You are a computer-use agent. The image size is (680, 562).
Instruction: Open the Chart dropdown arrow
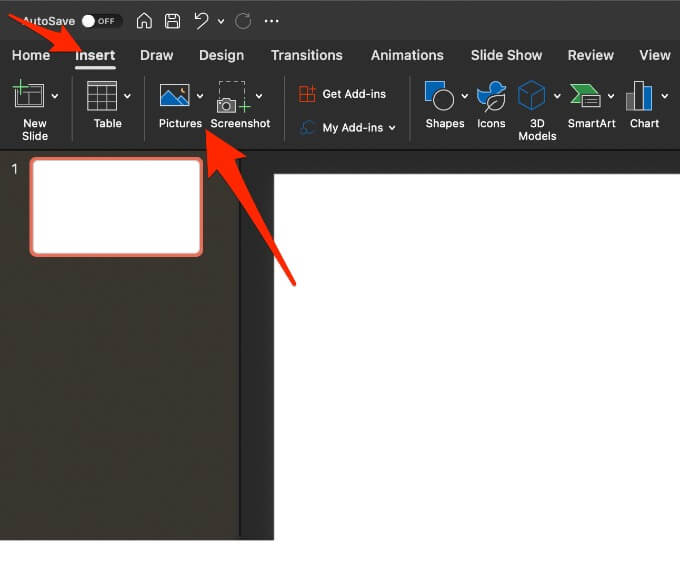point(665,96)
